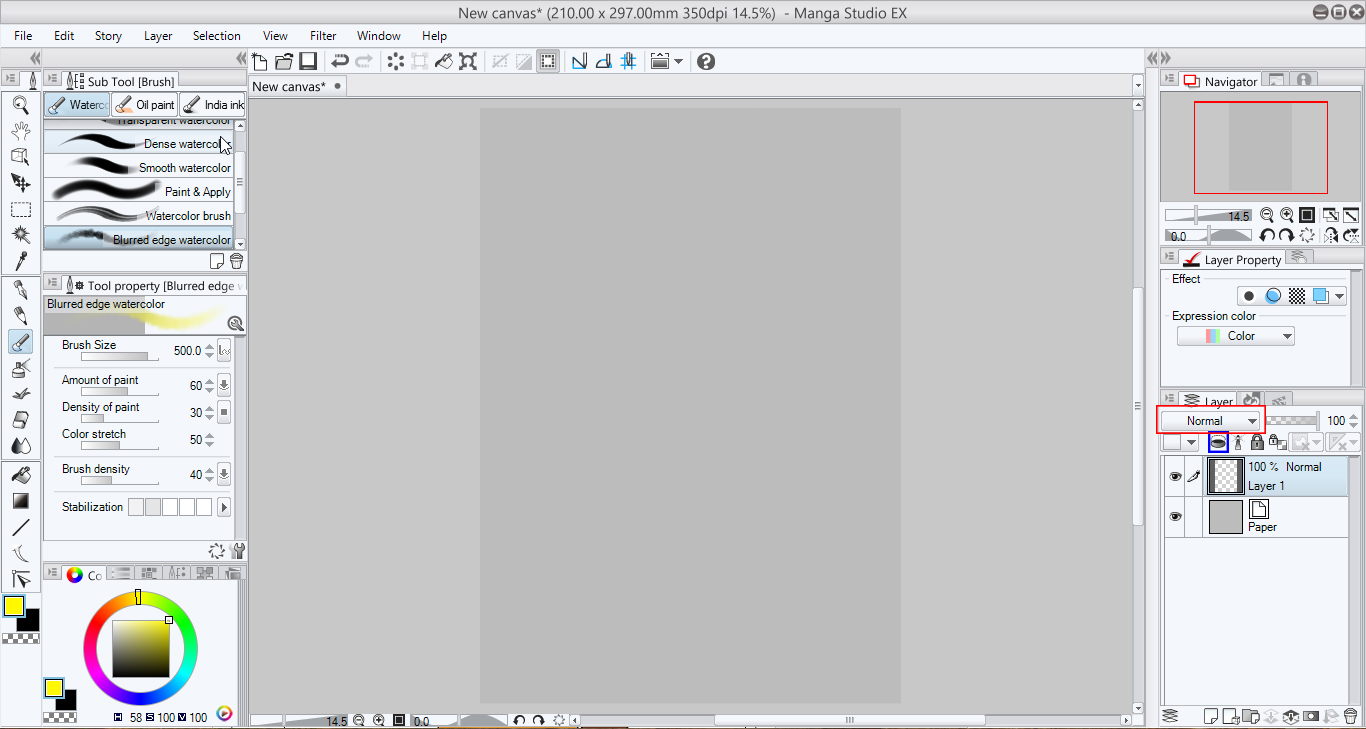The height and width of the screenshot is (729, 1366).
Task: Toggle visibility of Paper layer
Action: coord(1175,517)
